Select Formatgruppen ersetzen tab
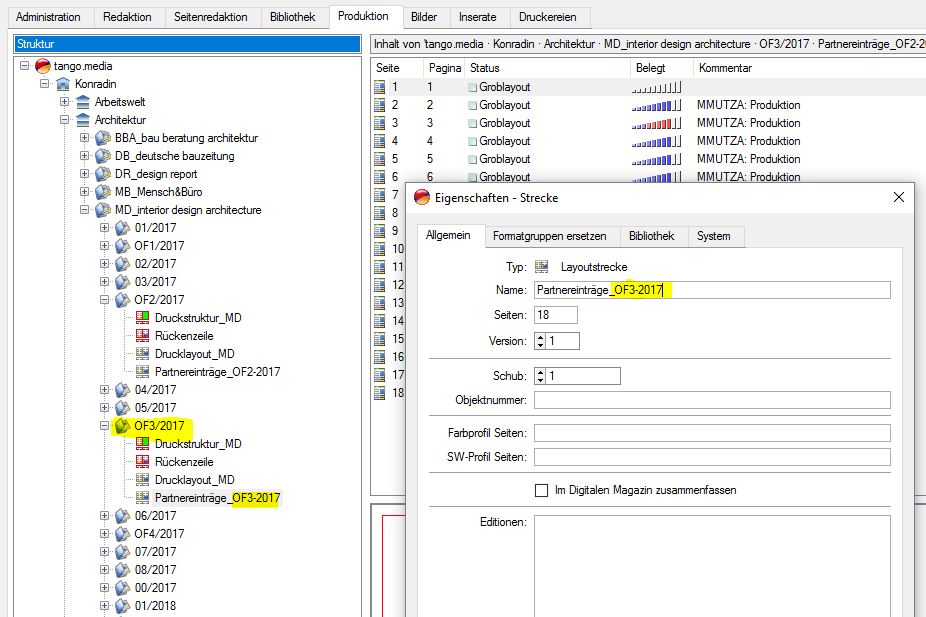926x617 pixels. pos(549,236)
